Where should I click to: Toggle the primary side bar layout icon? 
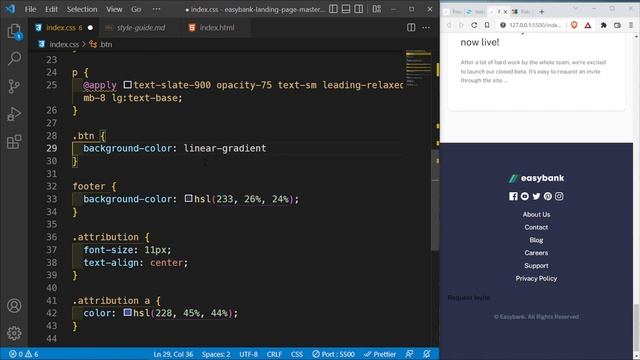333,9
